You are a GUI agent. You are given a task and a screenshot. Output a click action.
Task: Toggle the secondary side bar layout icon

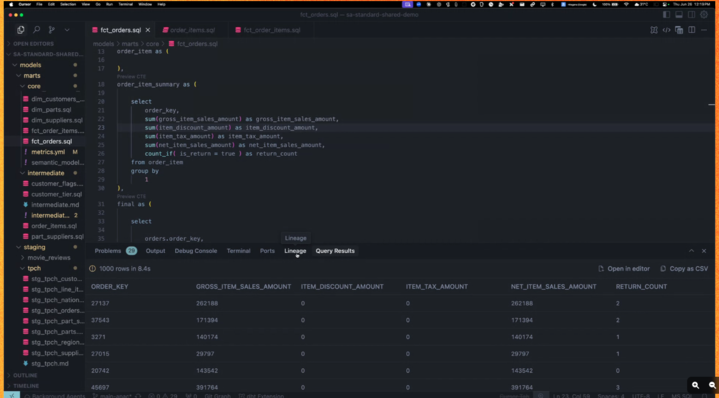click(x=691, y=15)
